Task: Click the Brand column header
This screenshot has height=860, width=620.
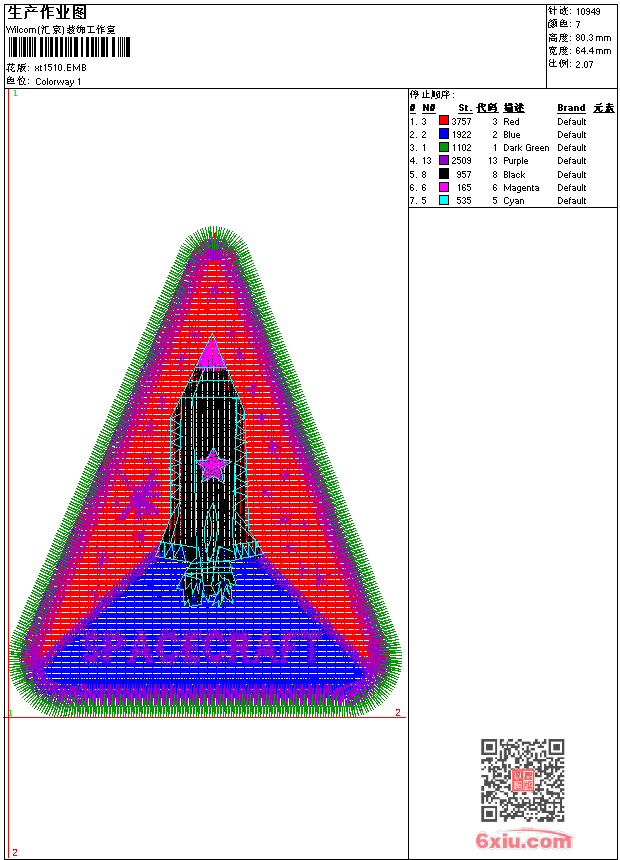Action: [571, 108]
